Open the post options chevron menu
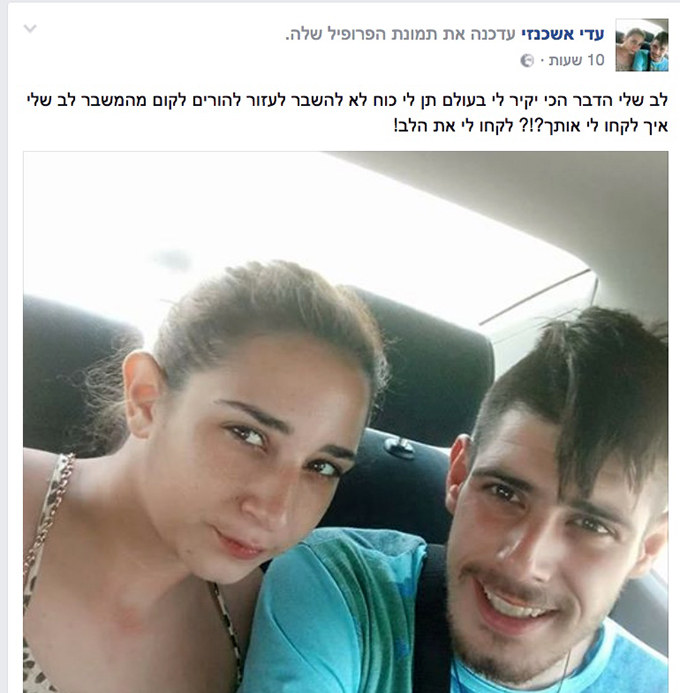 (30, 29)
